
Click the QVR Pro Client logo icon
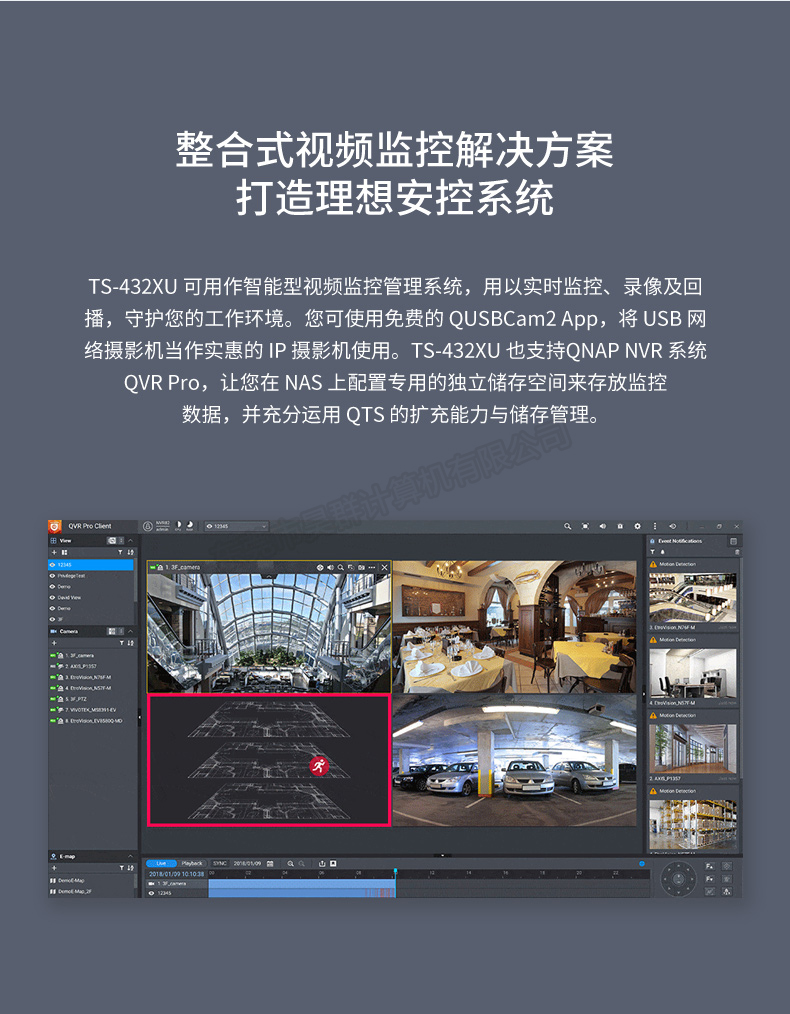pos(55,526)
